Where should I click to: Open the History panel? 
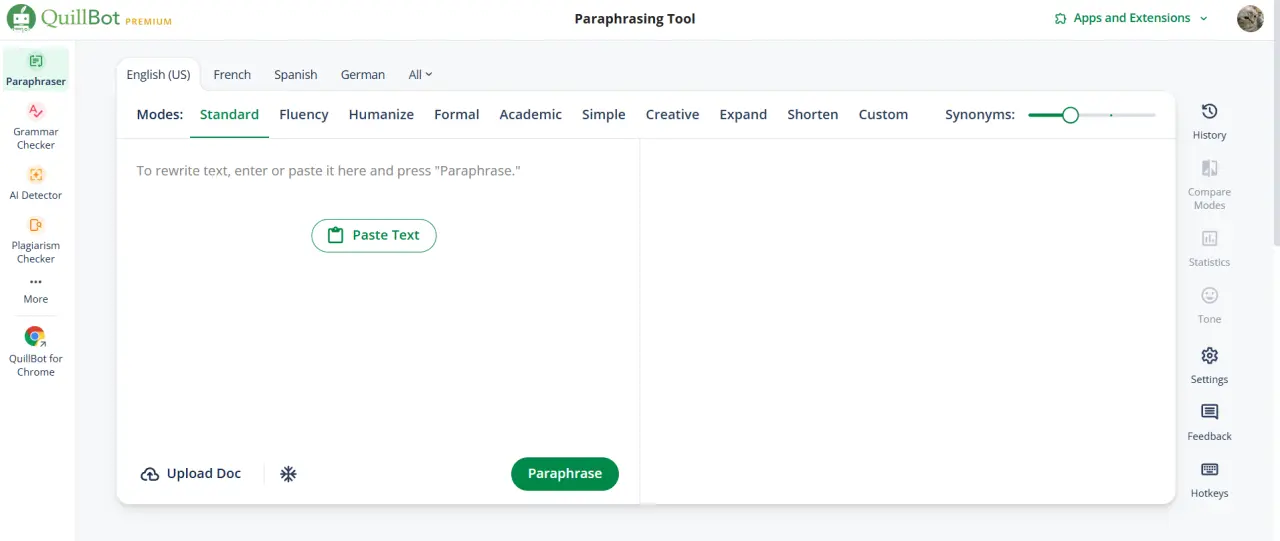pyautogui.click(x=1209, y=121)
